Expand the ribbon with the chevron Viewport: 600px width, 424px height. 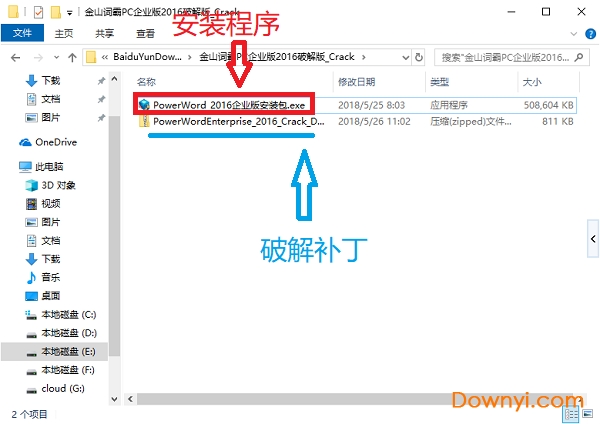click(573, 33)
